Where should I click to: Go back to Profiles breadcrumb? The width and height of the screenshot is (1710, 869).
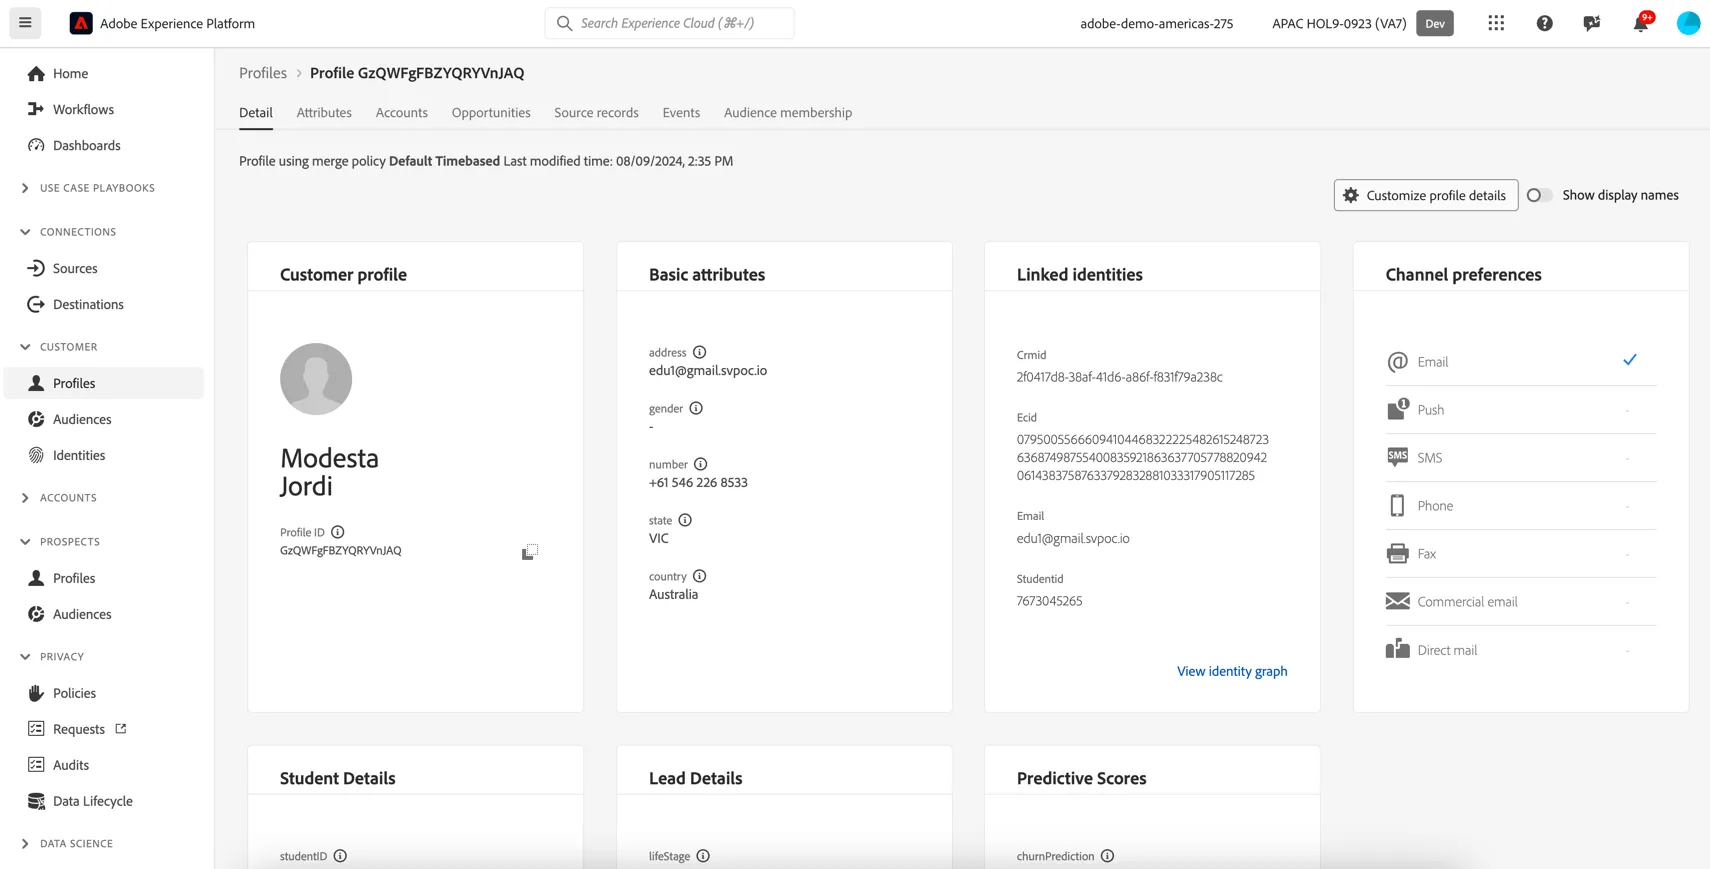[263, 73]
